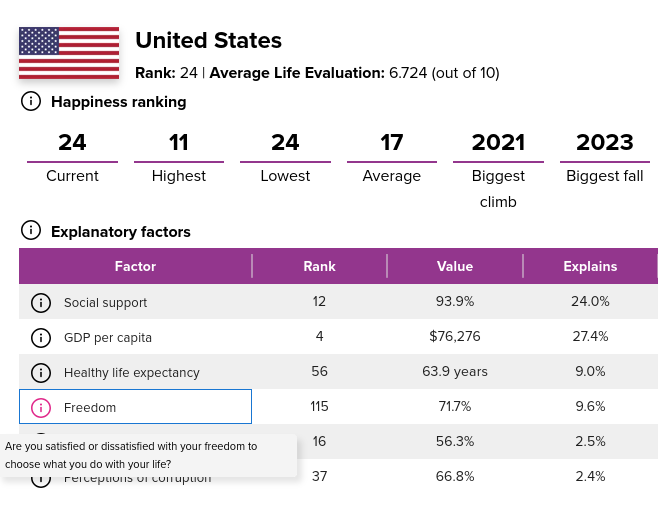
Task: Click the info icon beside Happiness ranking
Action: click(x=31, y=101)
